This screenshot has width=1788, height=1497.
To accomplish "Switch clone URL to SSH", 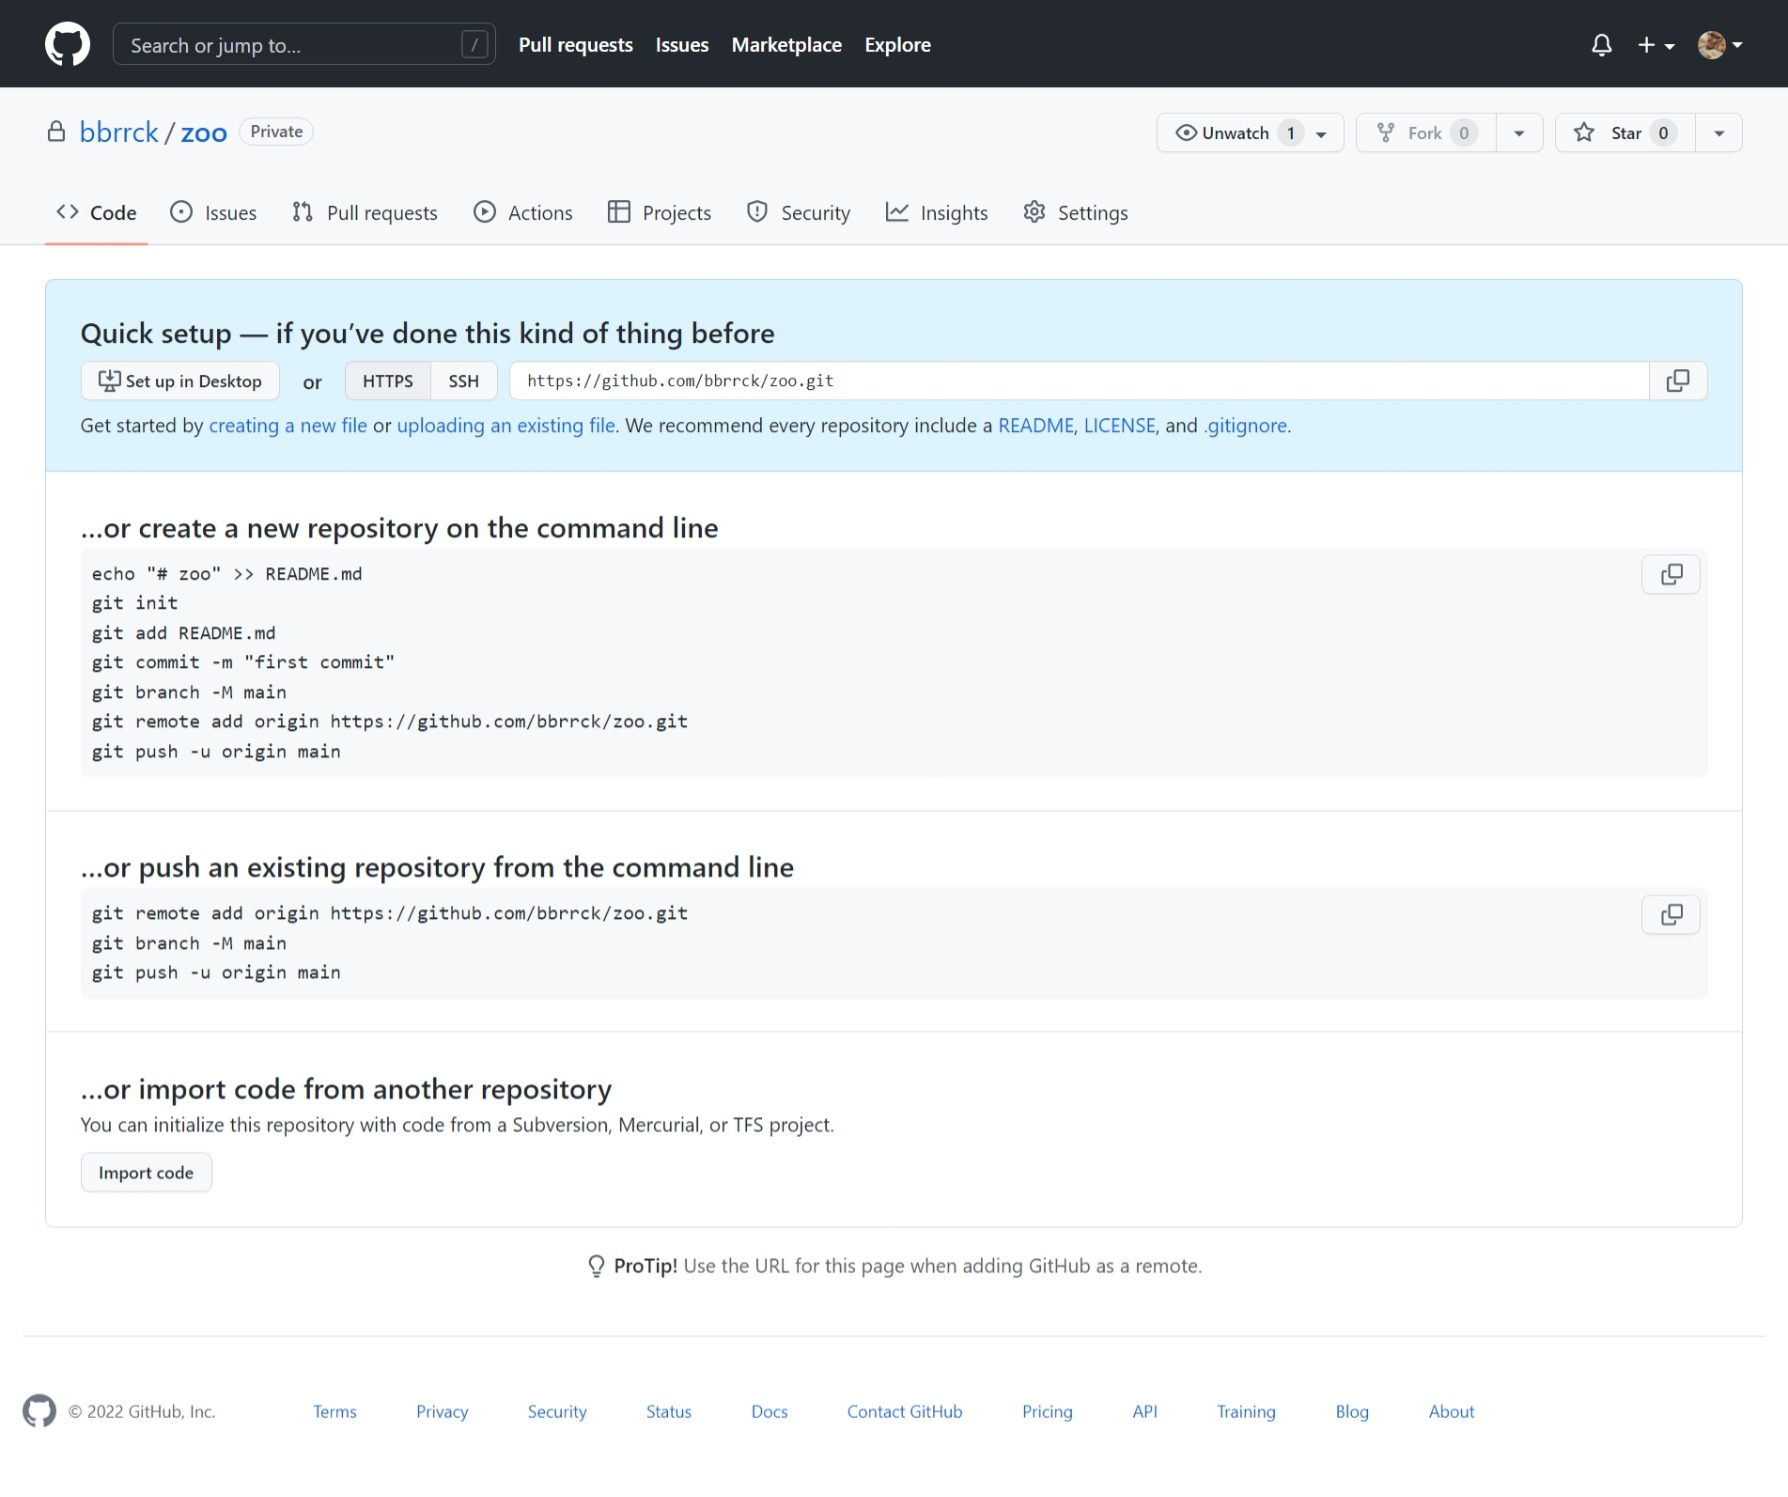I will 463,381.
